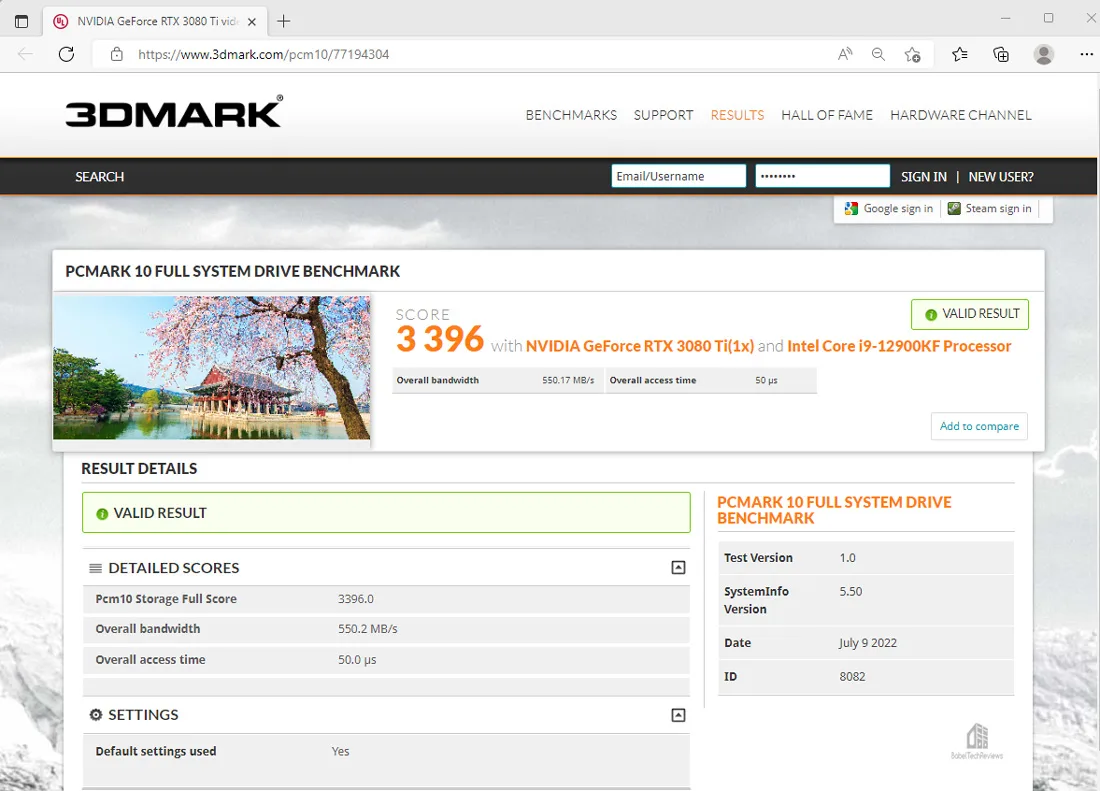This screenshot has width=1100, height=791.
Task: Click the Search link in dark bar
Action: pos(100,177)
